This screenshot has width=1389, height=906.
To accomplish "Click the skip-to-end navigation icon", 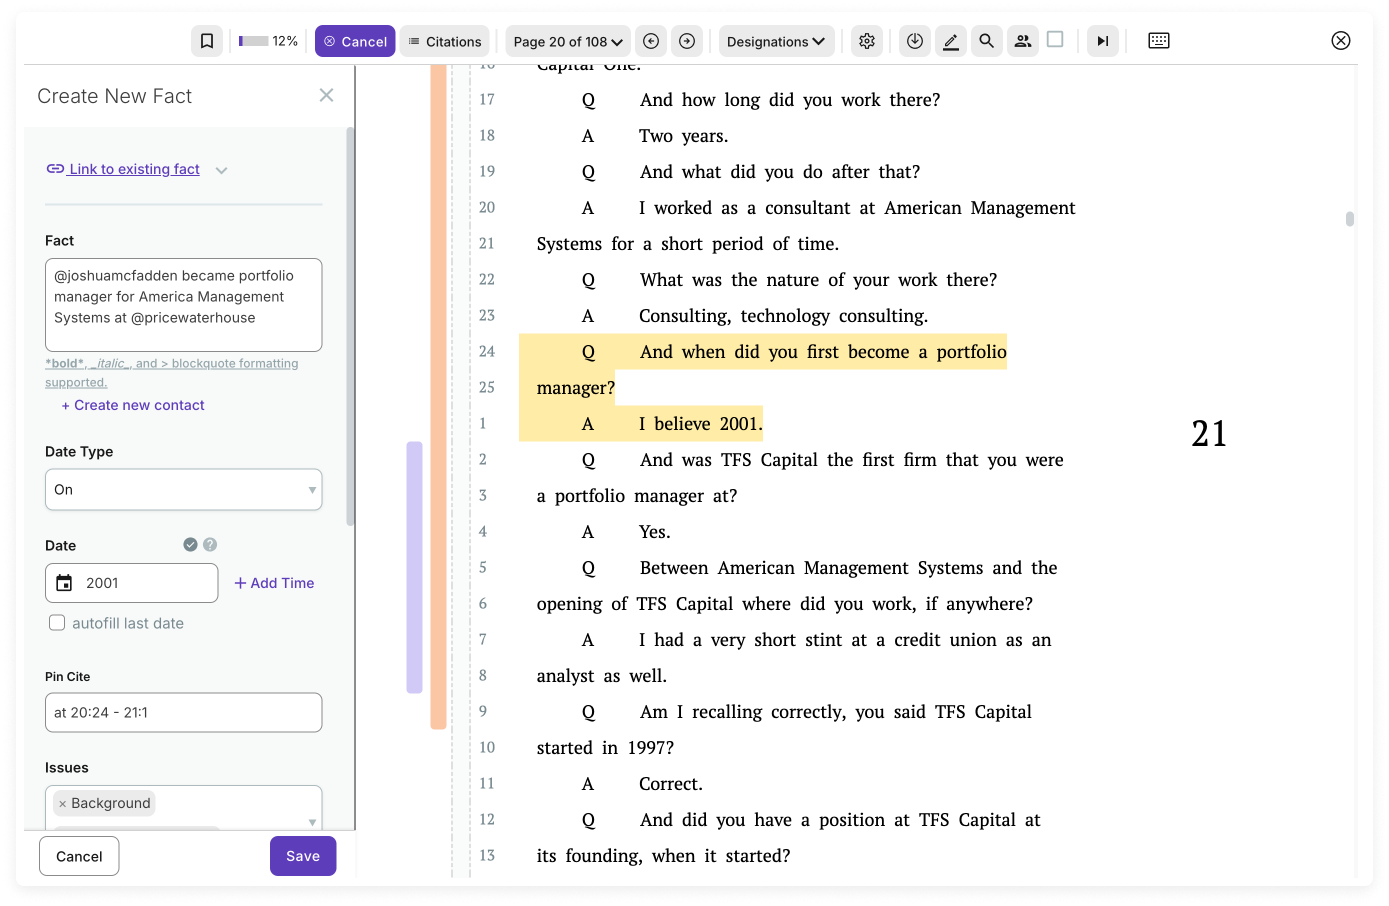I will [1102, 40].
